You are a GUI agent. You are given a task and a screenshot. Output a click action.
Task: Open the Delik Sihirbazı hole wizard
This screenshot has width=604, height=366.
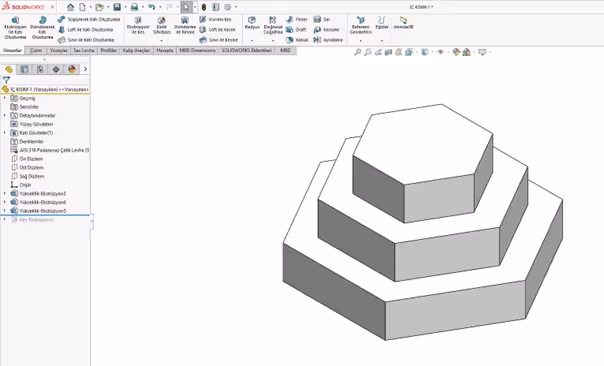[161, 25]
